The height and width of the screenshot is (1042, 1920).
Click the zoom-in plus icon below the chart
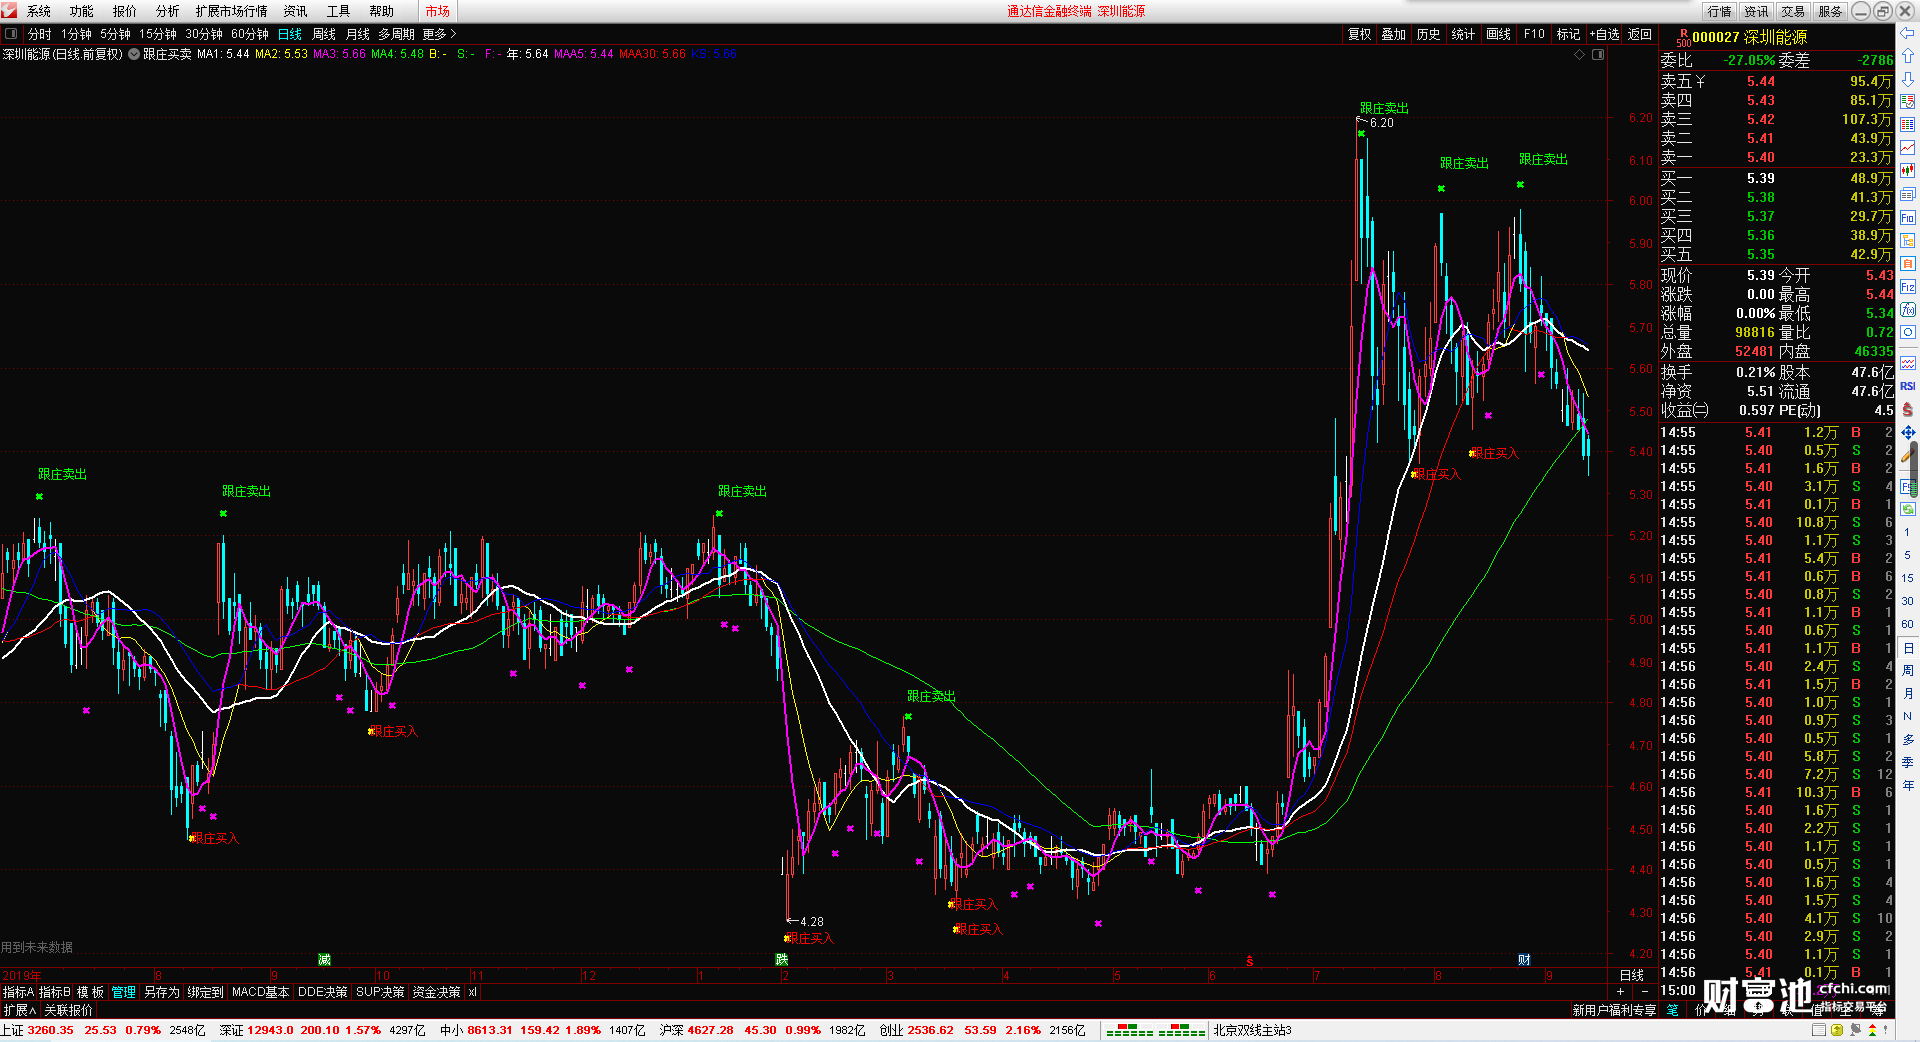[x=1621, y=991]
